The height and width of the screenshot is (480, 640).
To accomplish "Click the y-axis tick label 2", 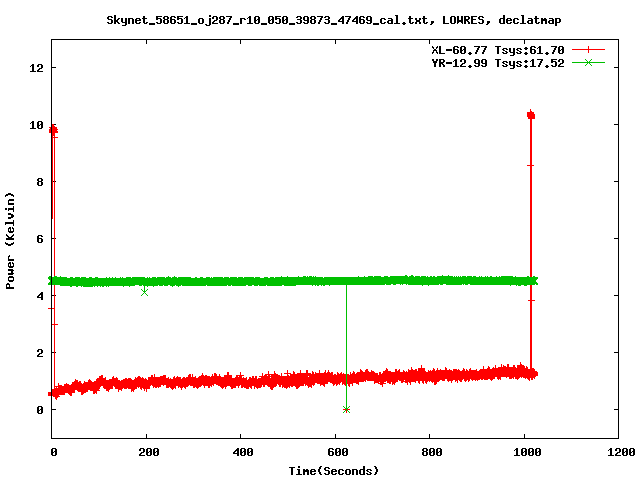I will [x=40, y=353].
